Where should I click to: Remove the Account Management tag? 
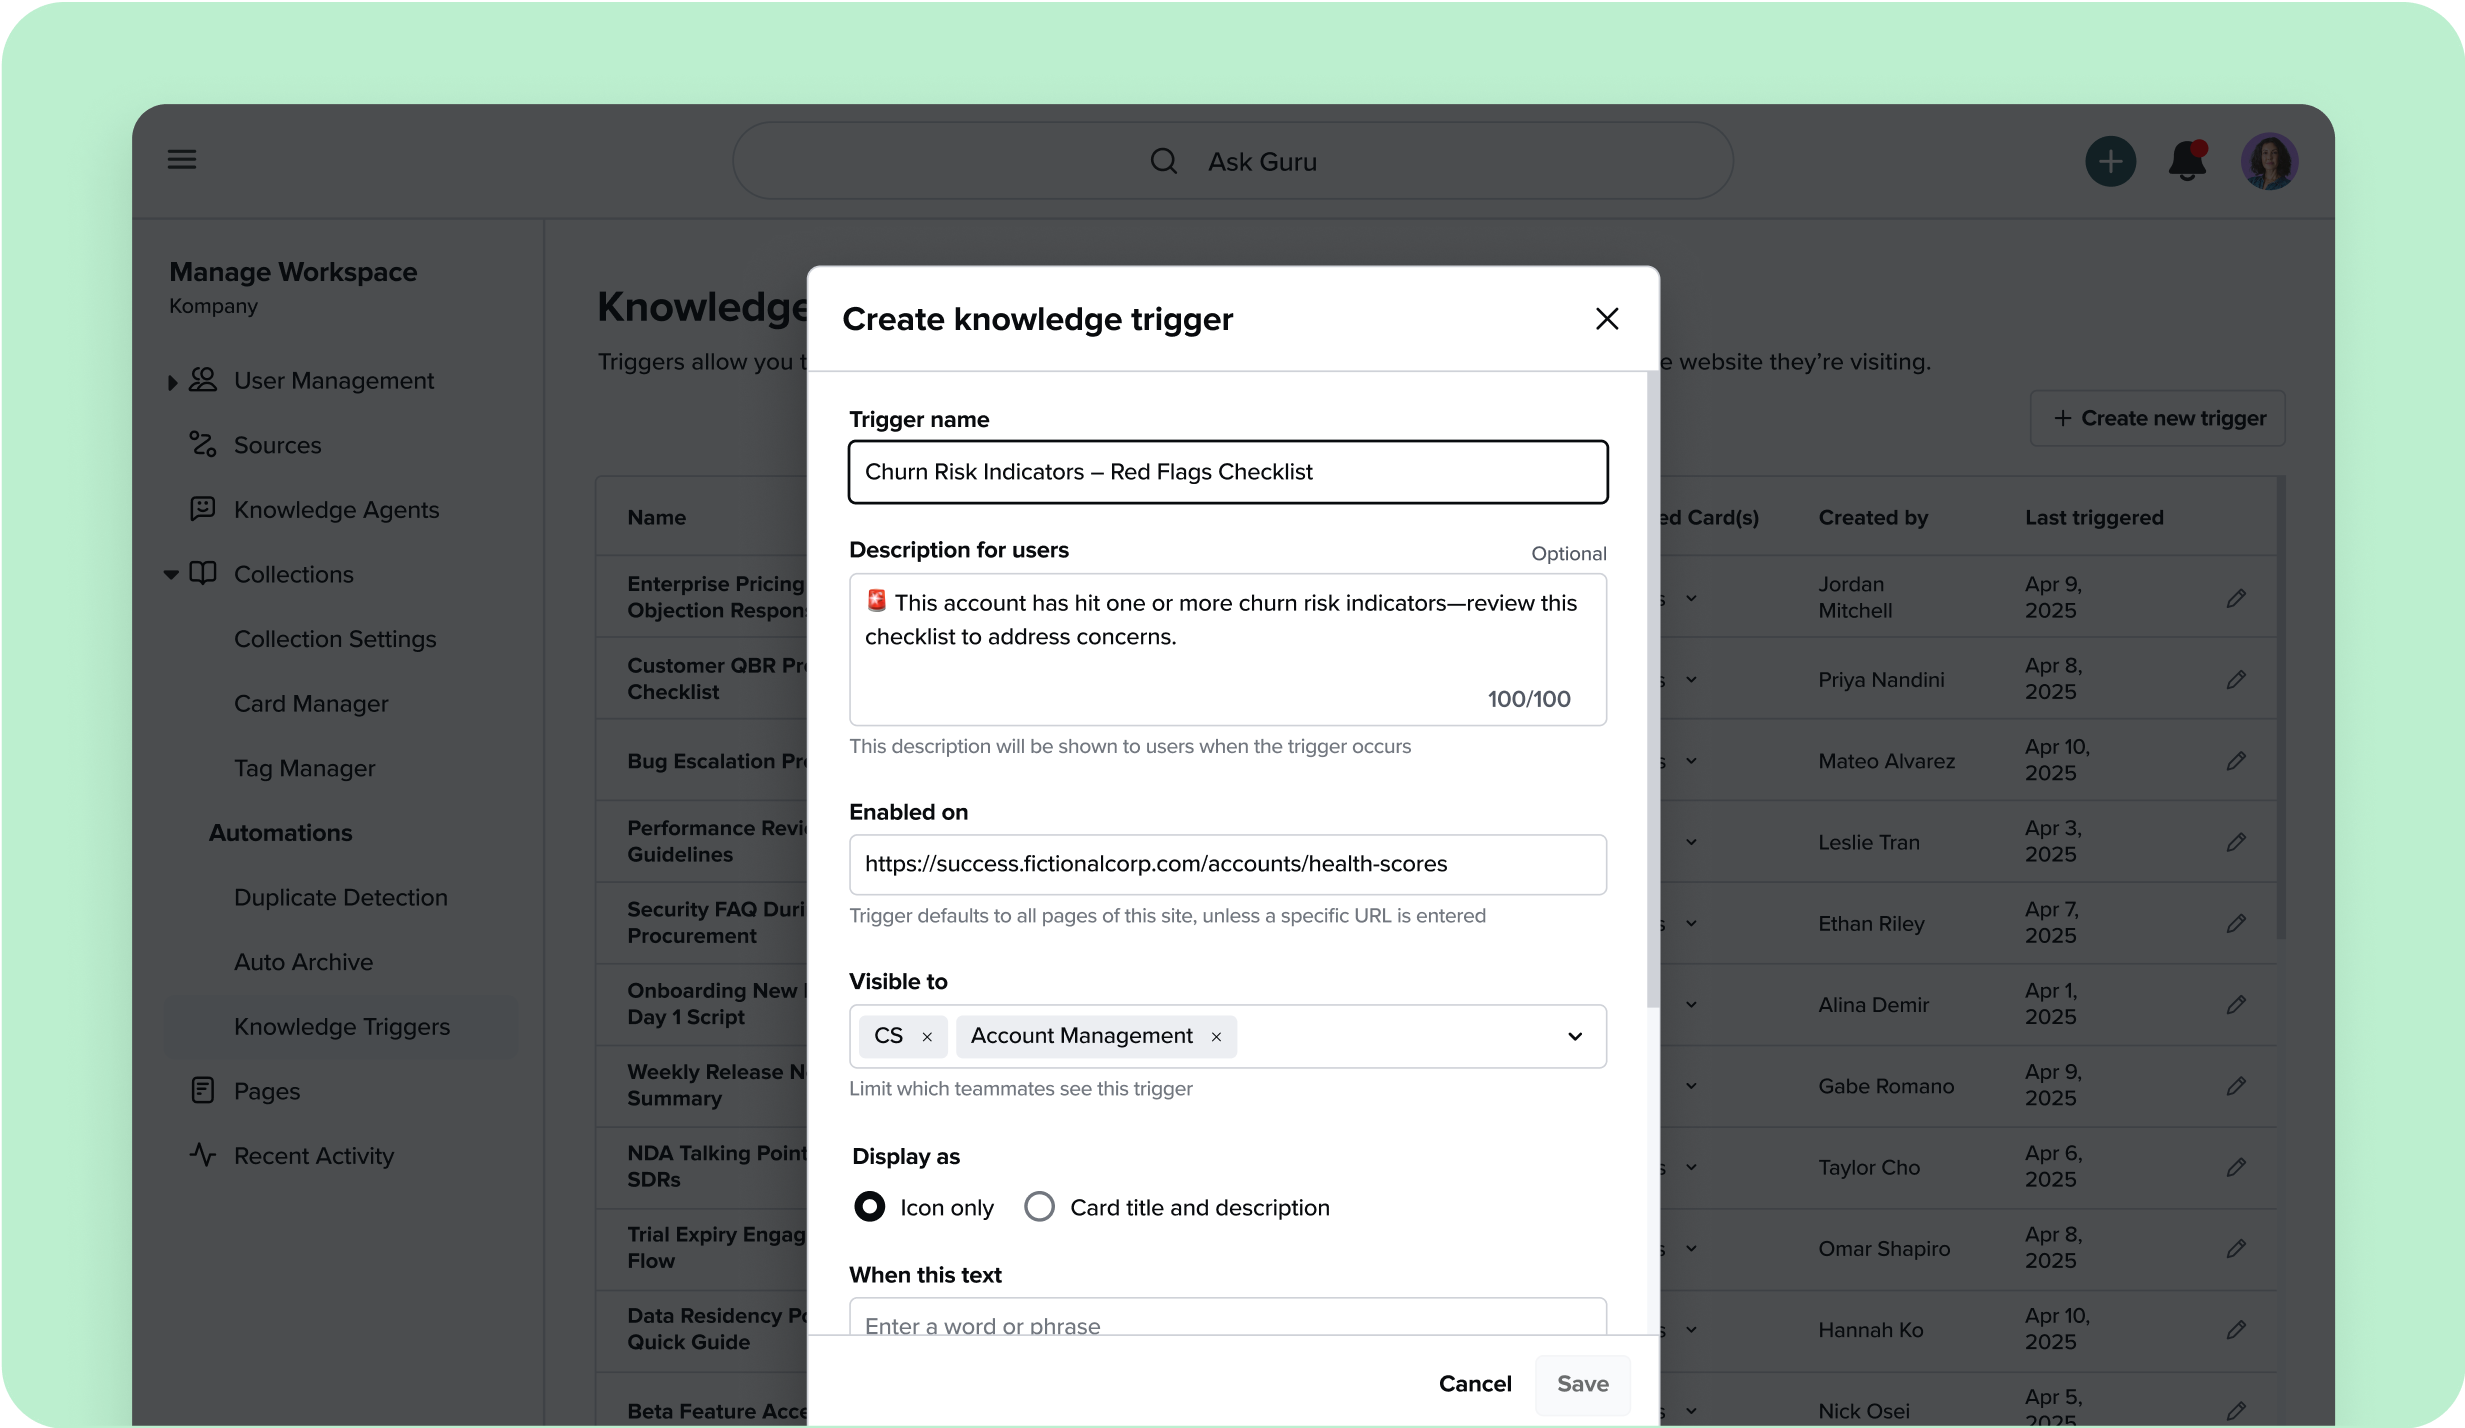pos(1216,1037)
